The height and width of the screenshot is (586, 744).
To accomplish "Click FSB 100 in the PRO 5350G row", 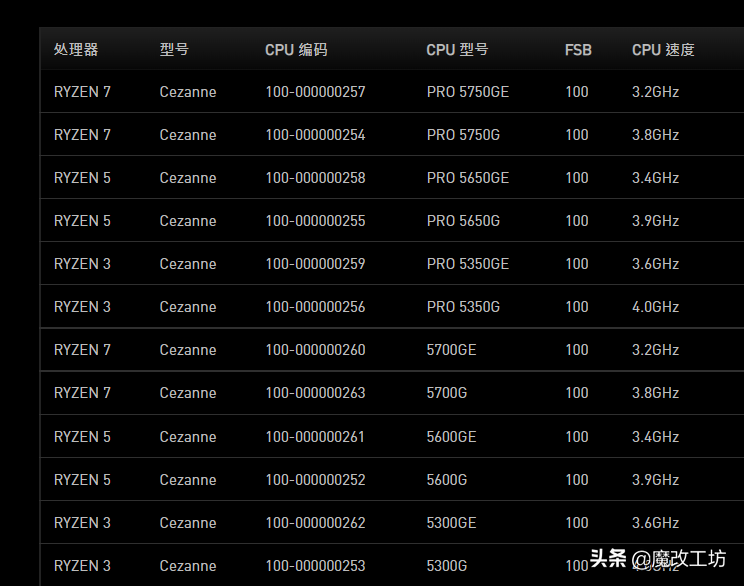I will [x=577, y=307].
